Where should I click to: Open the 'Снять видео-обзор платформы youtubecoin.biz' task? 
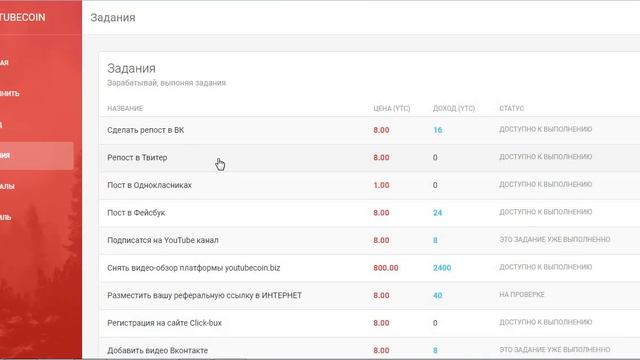pos(193,268)
